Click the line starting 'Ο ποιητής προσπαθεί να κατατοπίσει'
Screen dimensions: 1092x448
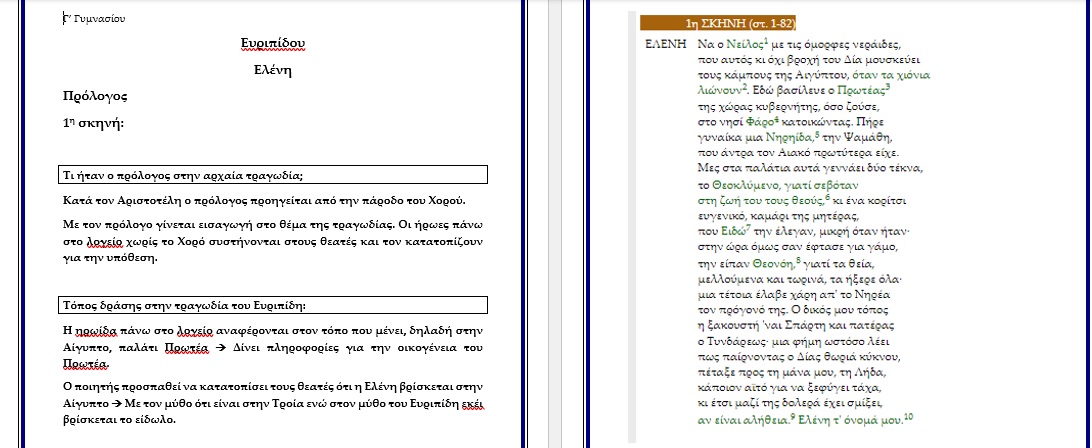click(273, 387)
